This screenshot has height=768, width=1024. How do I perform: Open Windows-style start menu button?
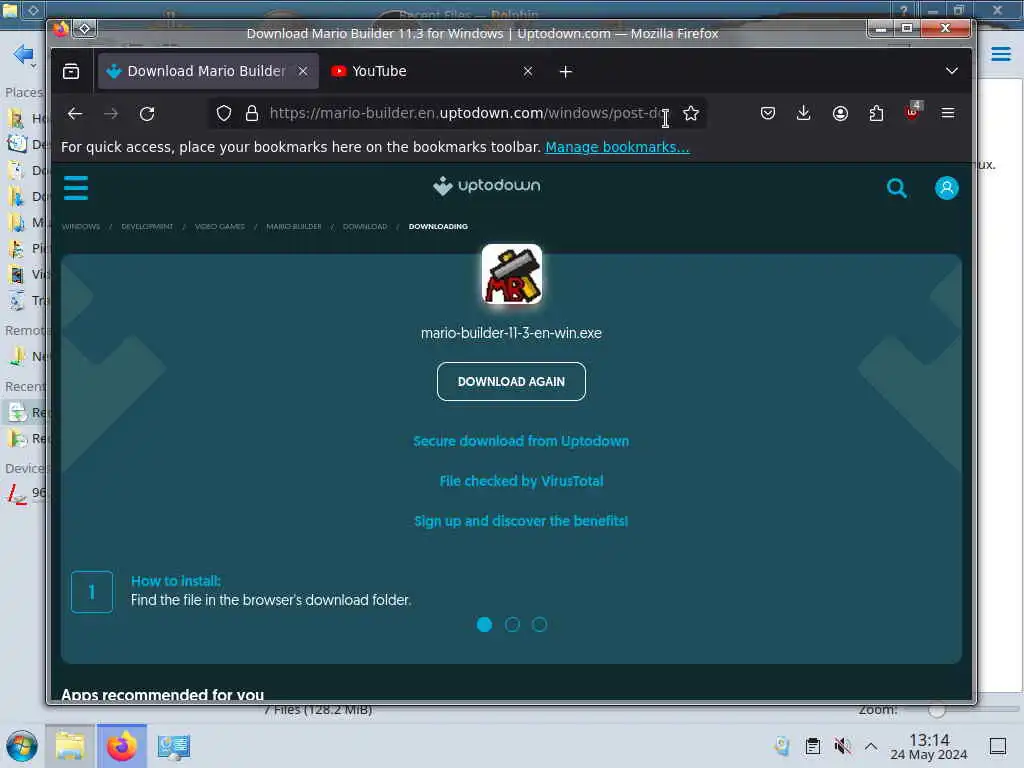click(22, 746)
